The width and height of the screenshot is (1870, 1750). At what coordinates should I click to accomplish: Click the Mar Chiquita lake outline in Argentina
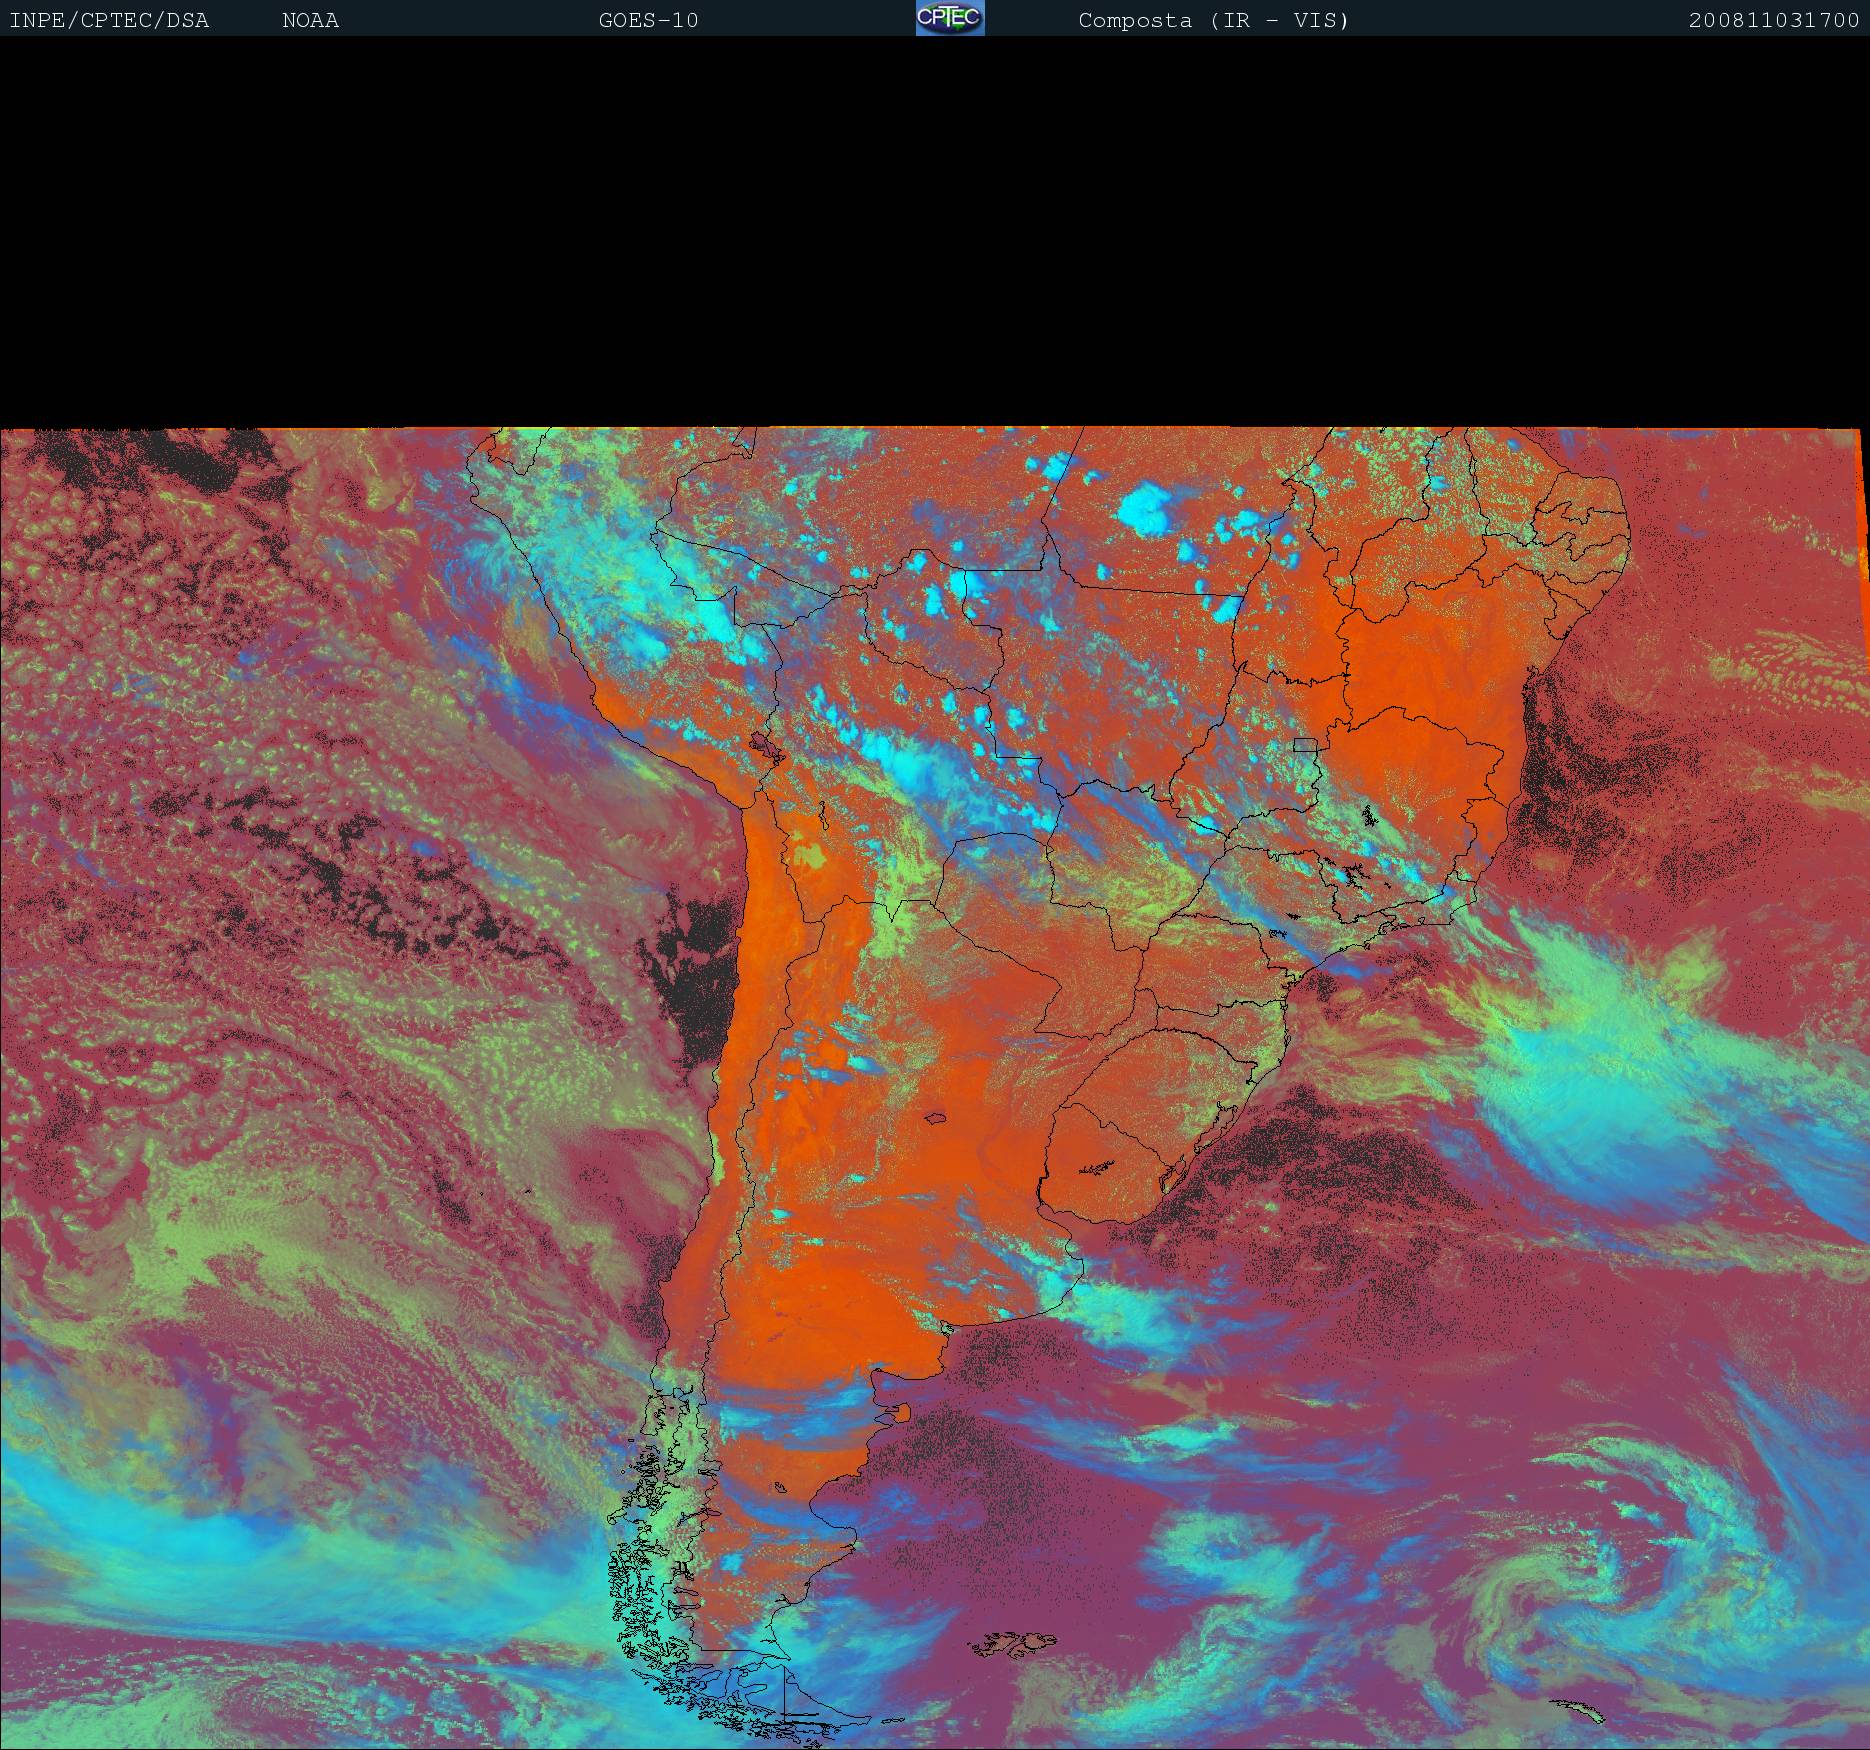[937, 1119]
